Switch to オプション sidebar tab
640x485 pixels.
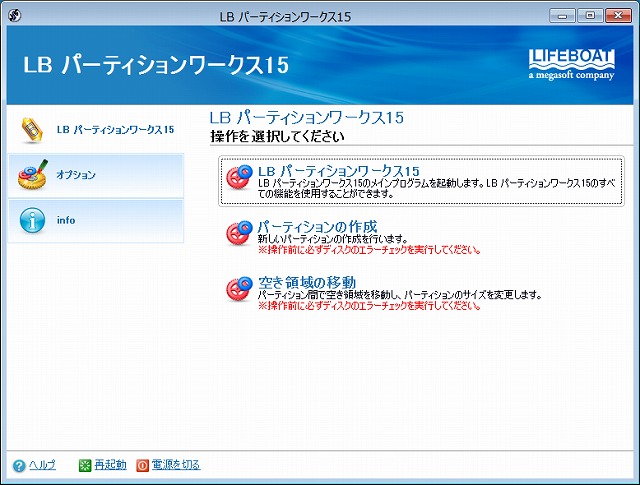coord(96,176)
